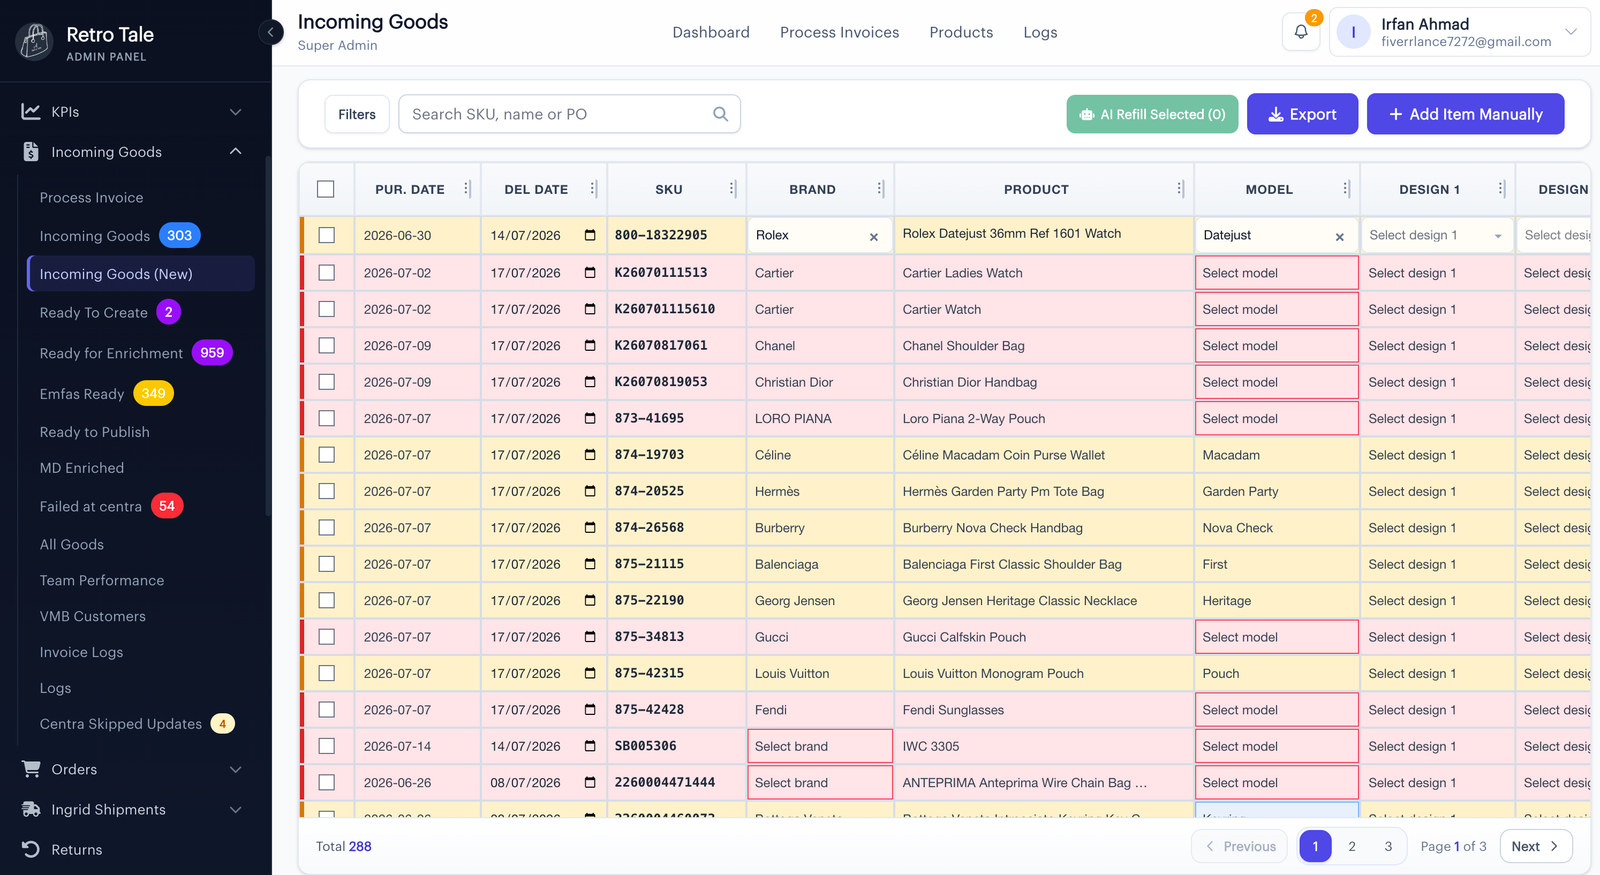1600x875 pixels.
Task: Open calendar for SKU 800-18322905 delivery date
Action: click(x=590, y=236)
